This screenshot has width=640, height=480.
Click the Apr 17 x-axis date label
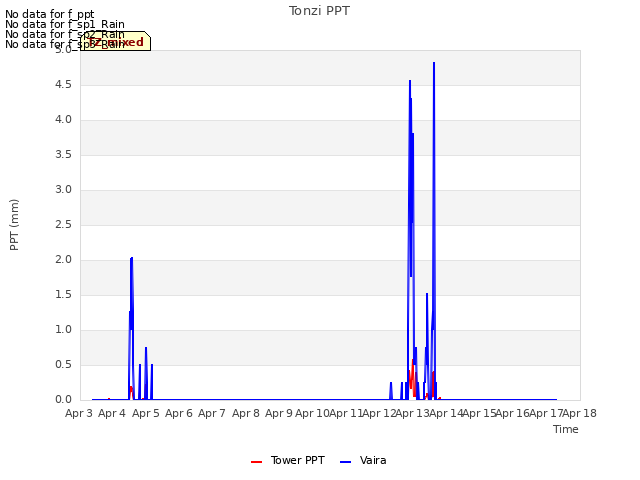[546, 413]
